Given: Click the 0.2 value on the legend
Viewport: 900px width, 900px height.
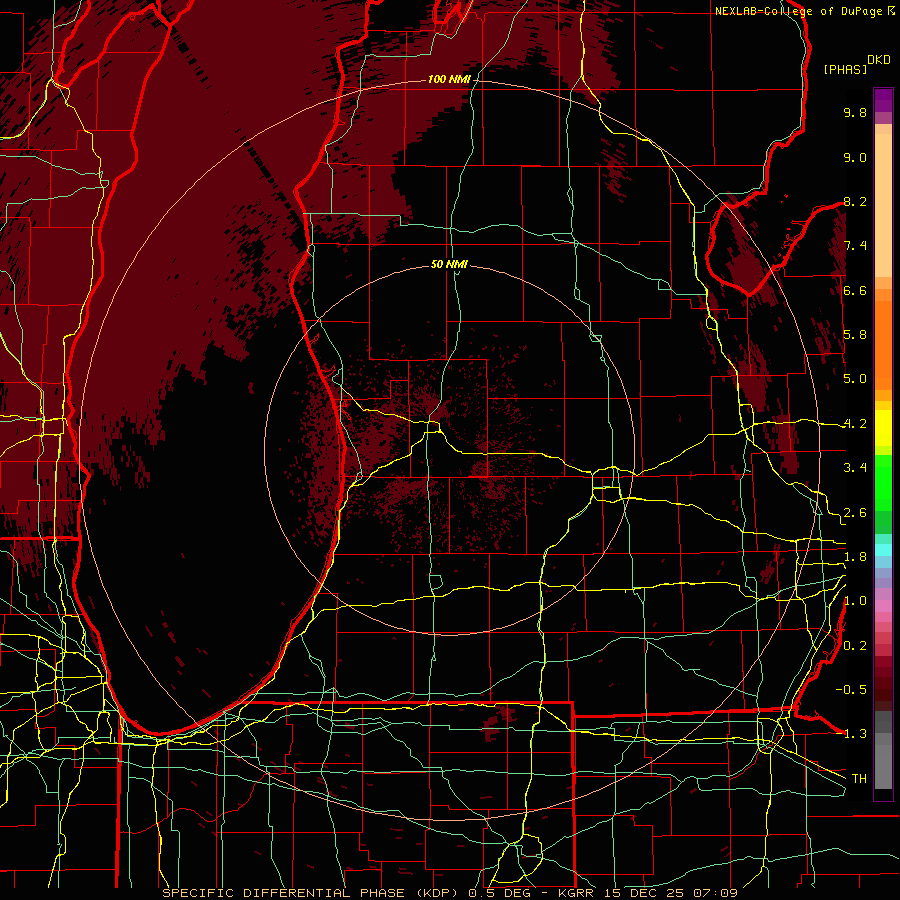Looking at the screenshot, I should click(855, 646).
